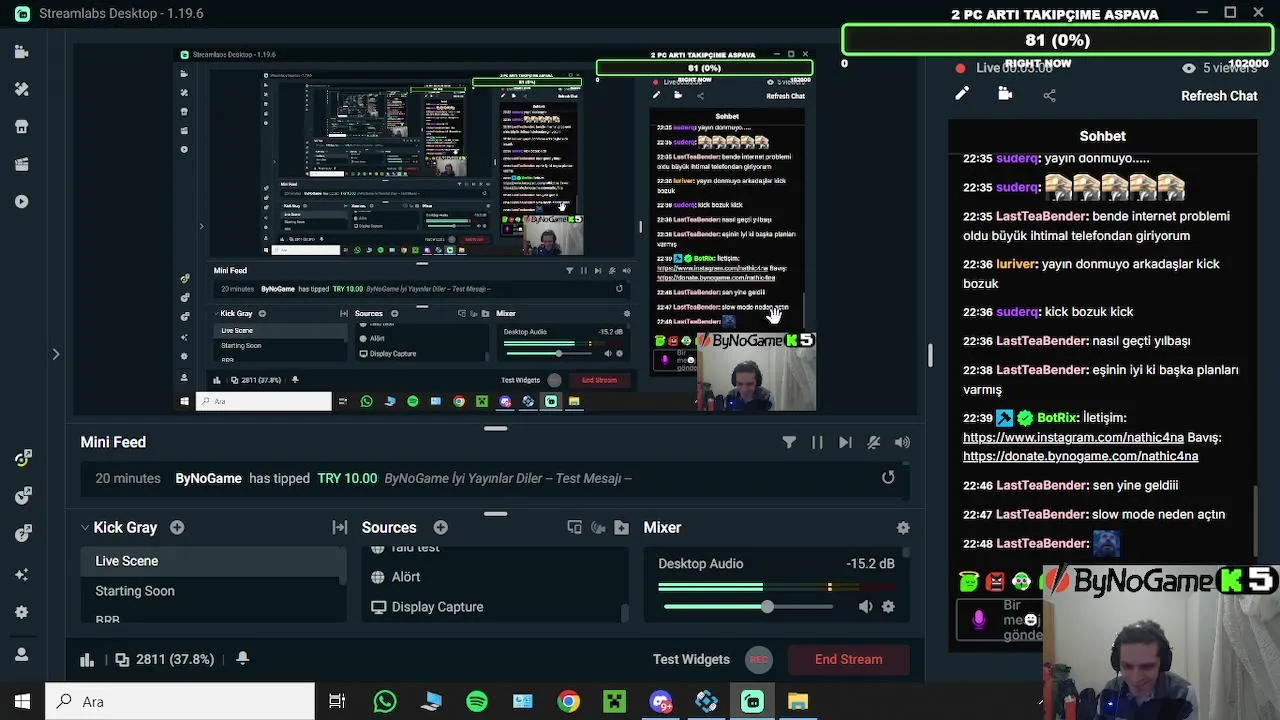Viewport: 1280px width, 720px height.
Task: Open the Themes icon in the left sidebar
Action: point(22,89)
